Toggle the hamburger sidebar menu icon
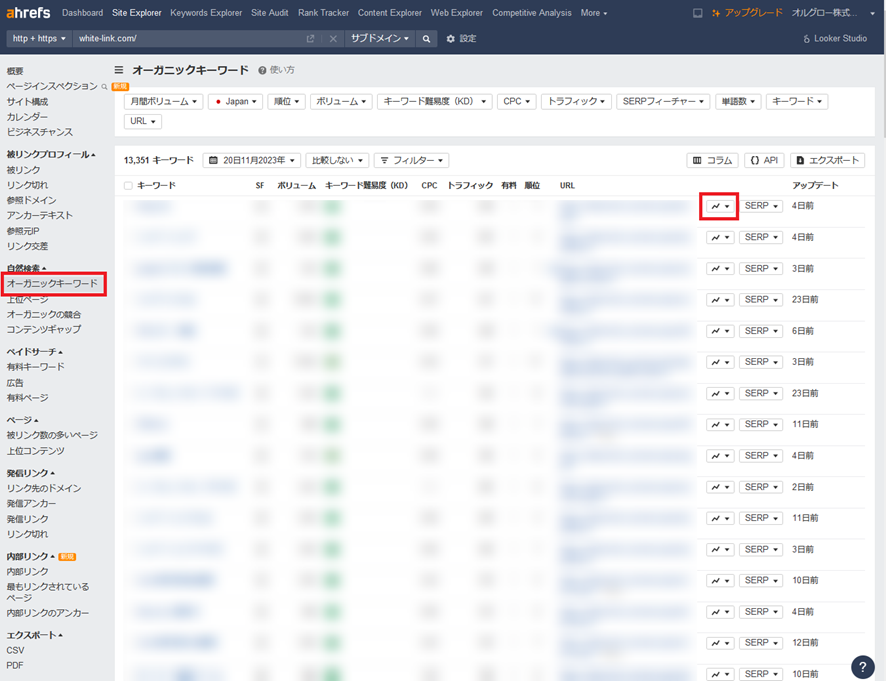 pos(119,70)
